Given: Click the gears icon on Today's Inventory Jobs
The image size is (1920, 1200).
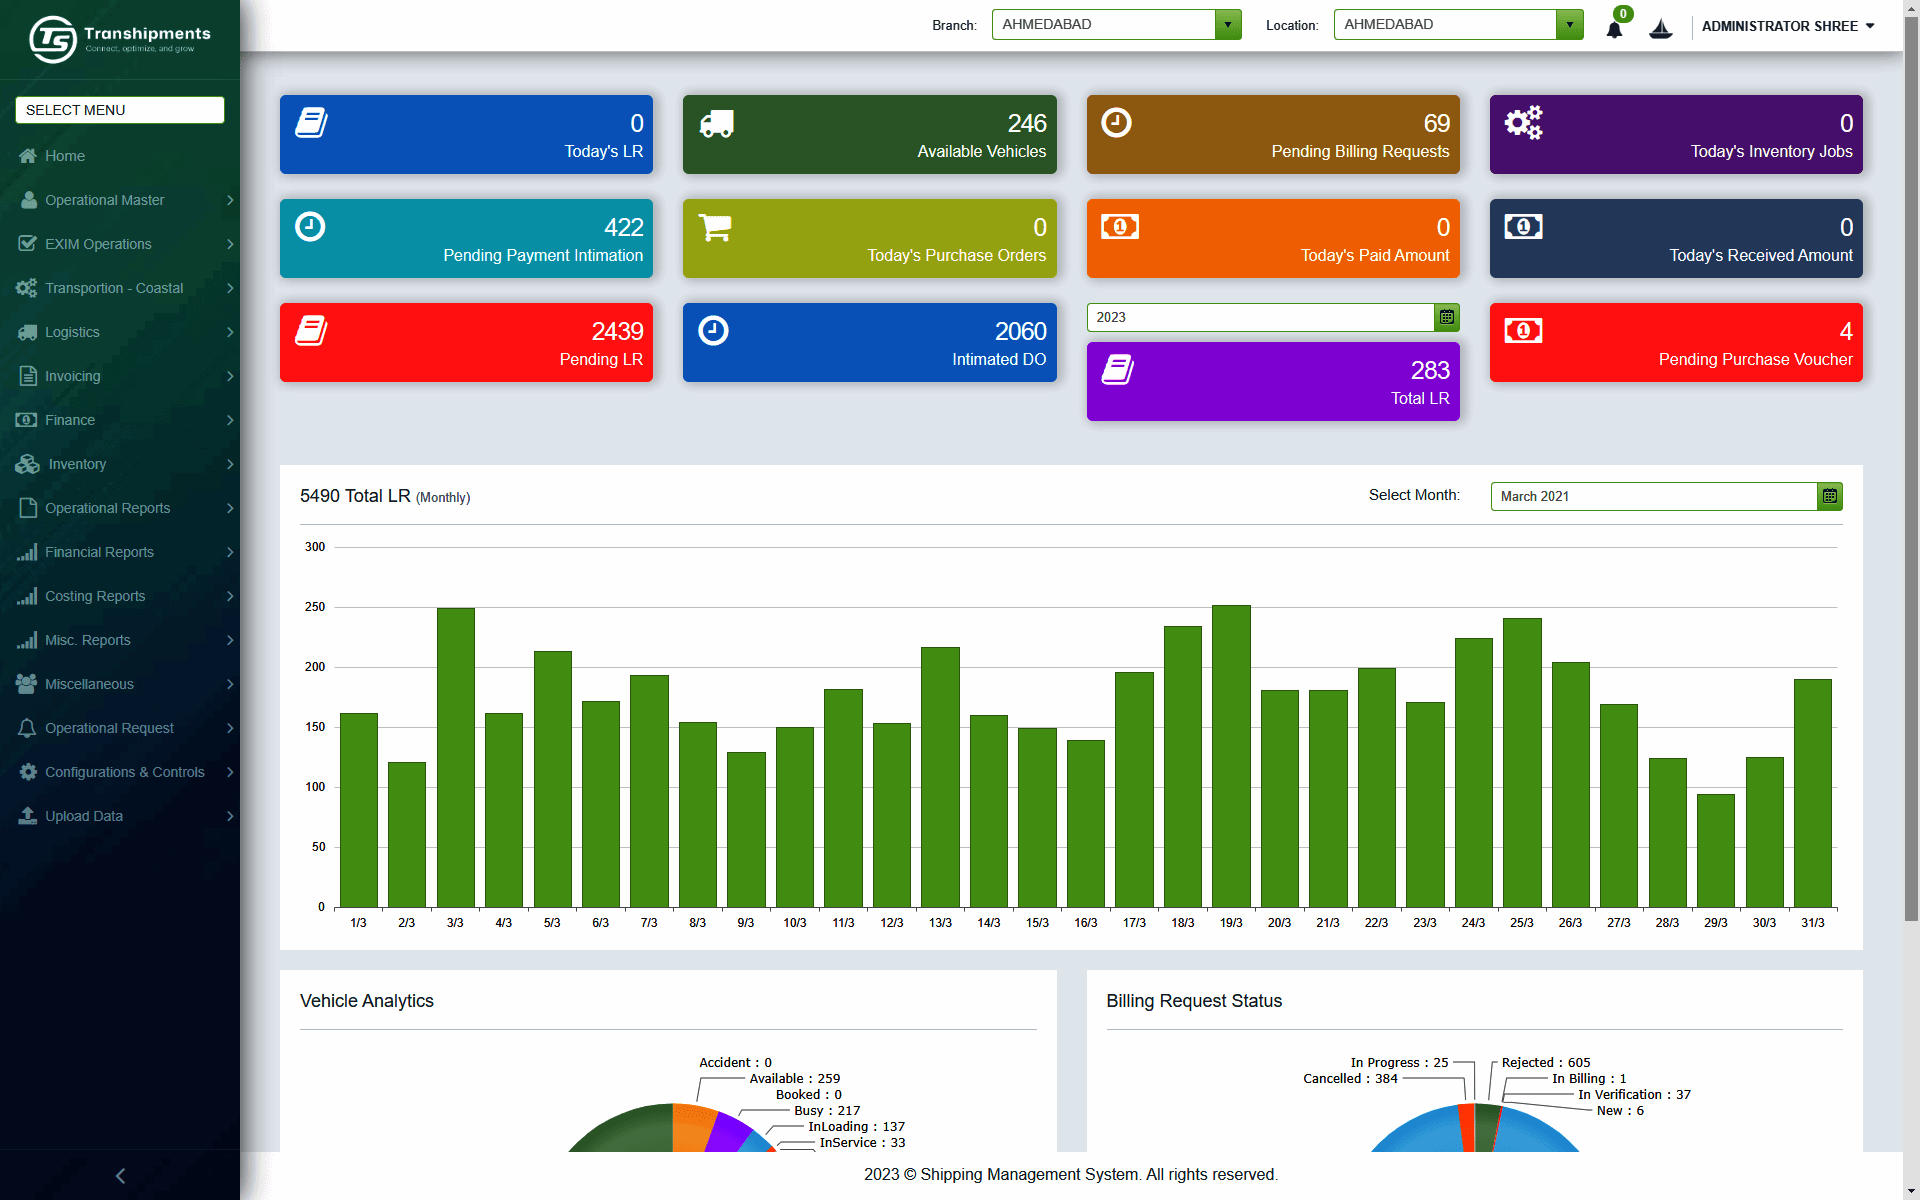Looking at the screenshot, I should pos(1523,123).
